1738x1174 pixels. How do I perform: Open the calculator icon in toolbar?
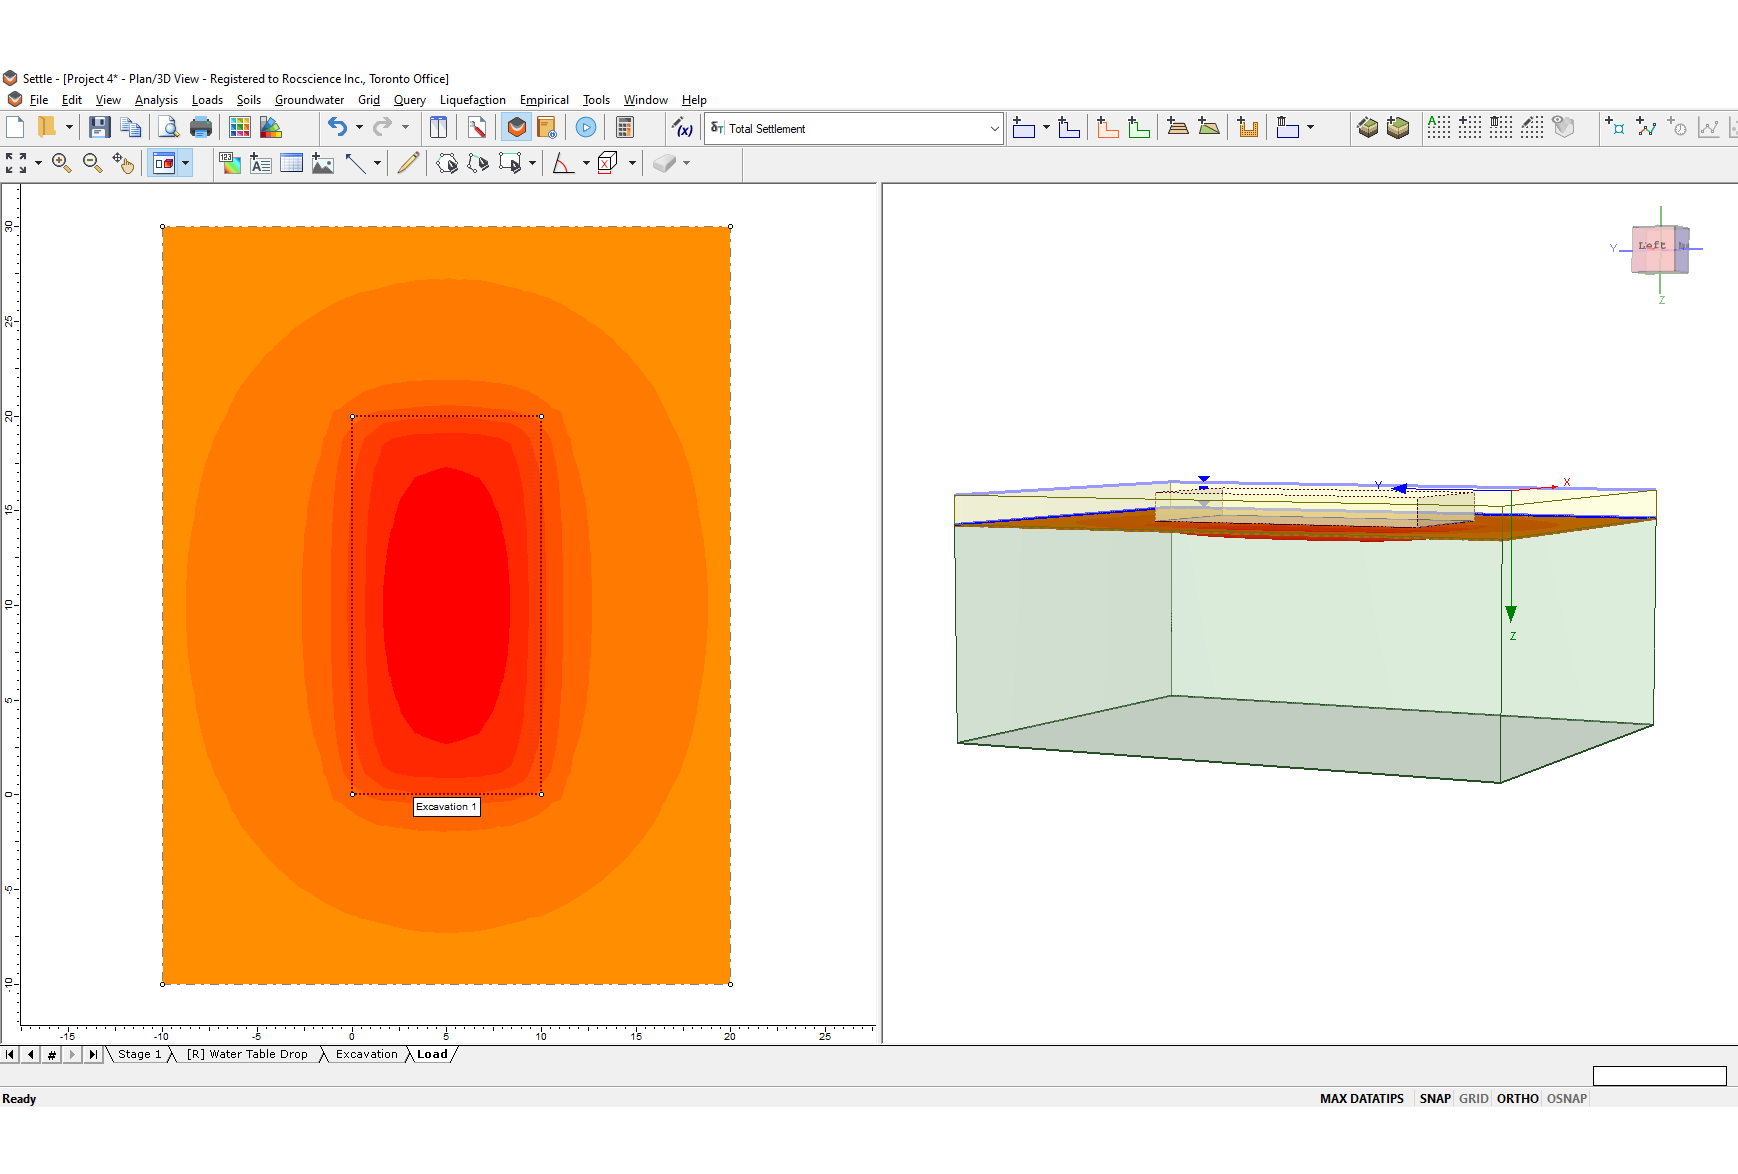click(625, 127)
